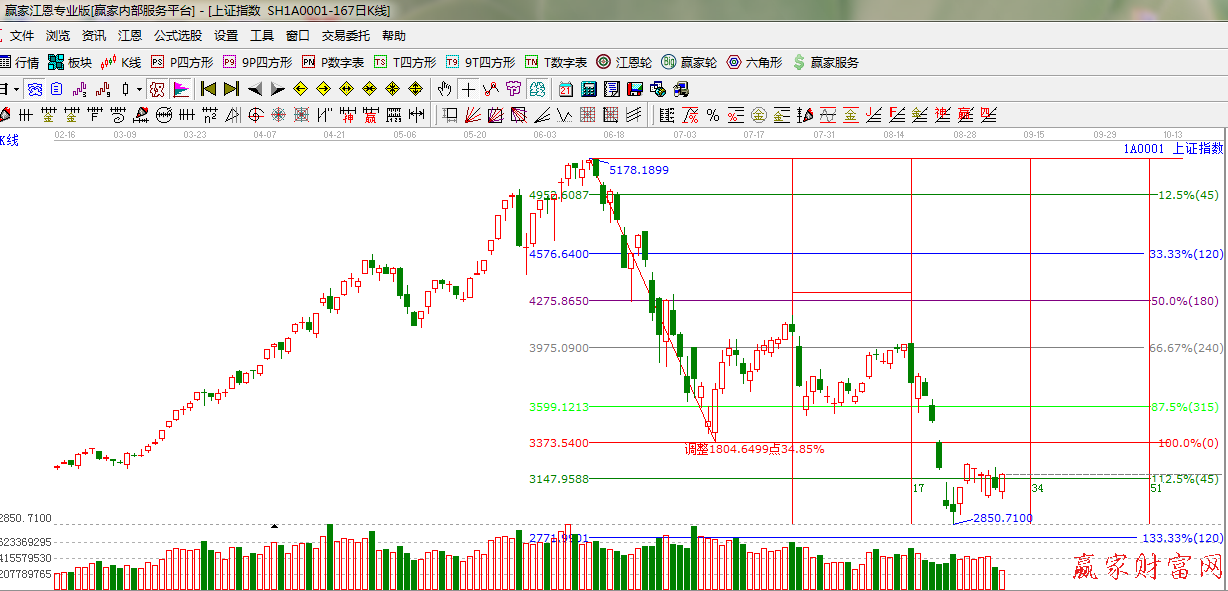Toggle the pressed cyan pattern button
This screenshot has height=591, width=1228.
[x=537, y=89]
